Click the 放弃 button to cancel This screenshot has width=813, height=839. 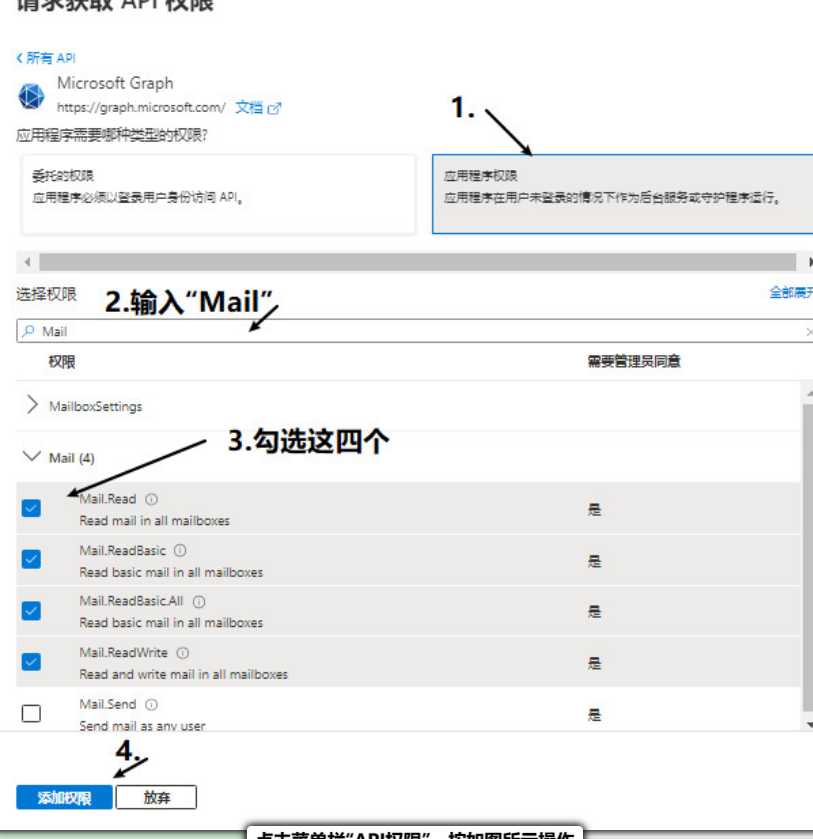tap(157, 797)
